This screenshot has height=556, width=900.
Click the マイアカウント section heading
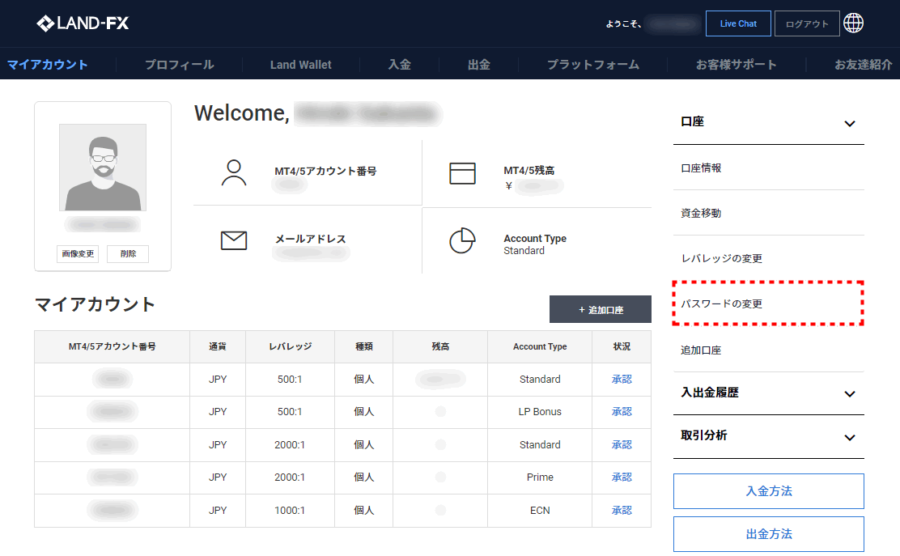coord(95,304)
